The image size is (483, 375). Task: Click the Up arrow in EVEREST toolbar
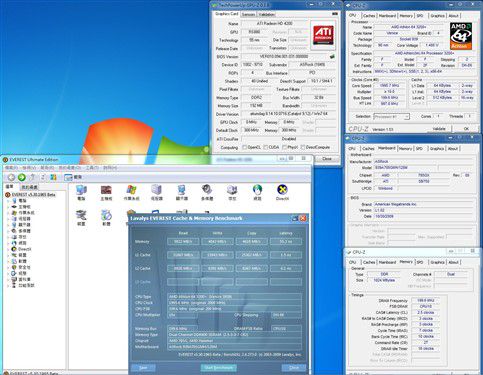click(x=32, y=177)
